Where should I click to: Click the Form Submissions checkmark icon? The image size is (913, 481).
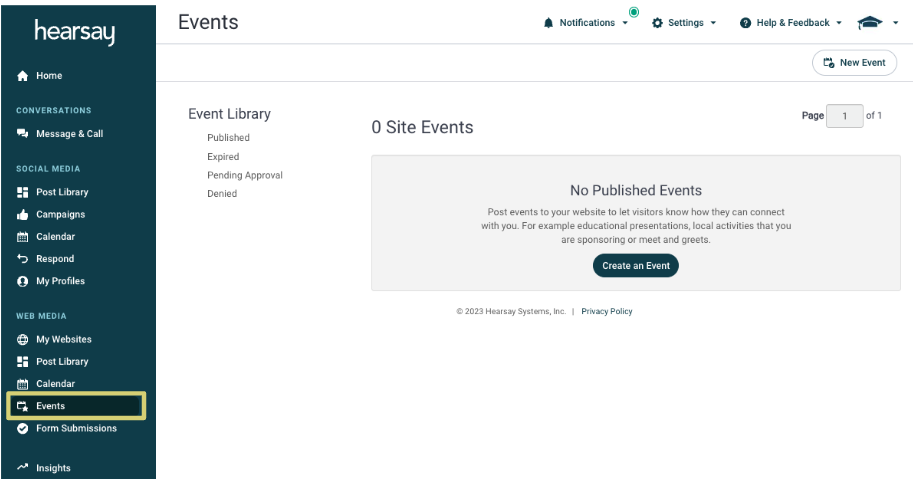[x=22, y=429]
